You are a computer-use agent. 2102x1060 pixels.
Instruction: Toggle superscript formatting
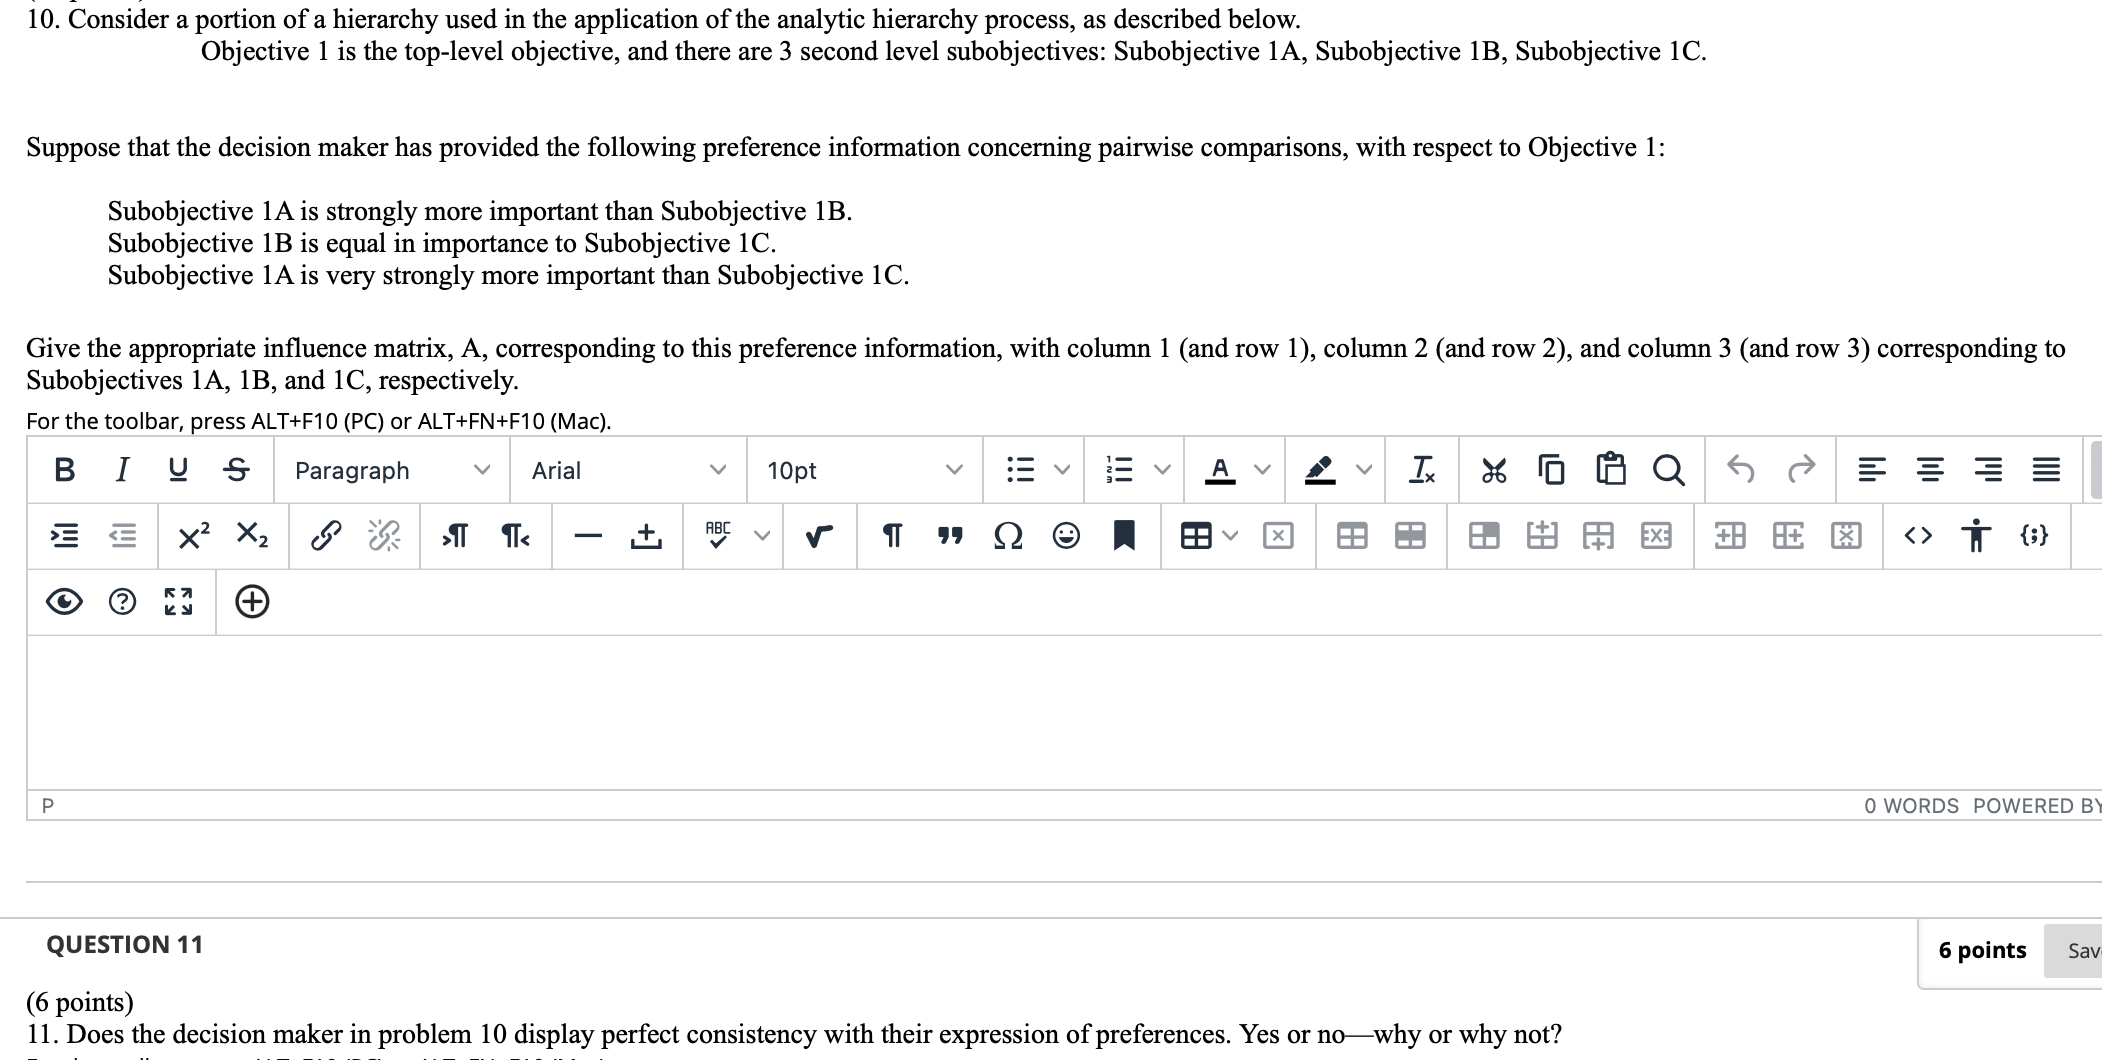click(193, 537)
